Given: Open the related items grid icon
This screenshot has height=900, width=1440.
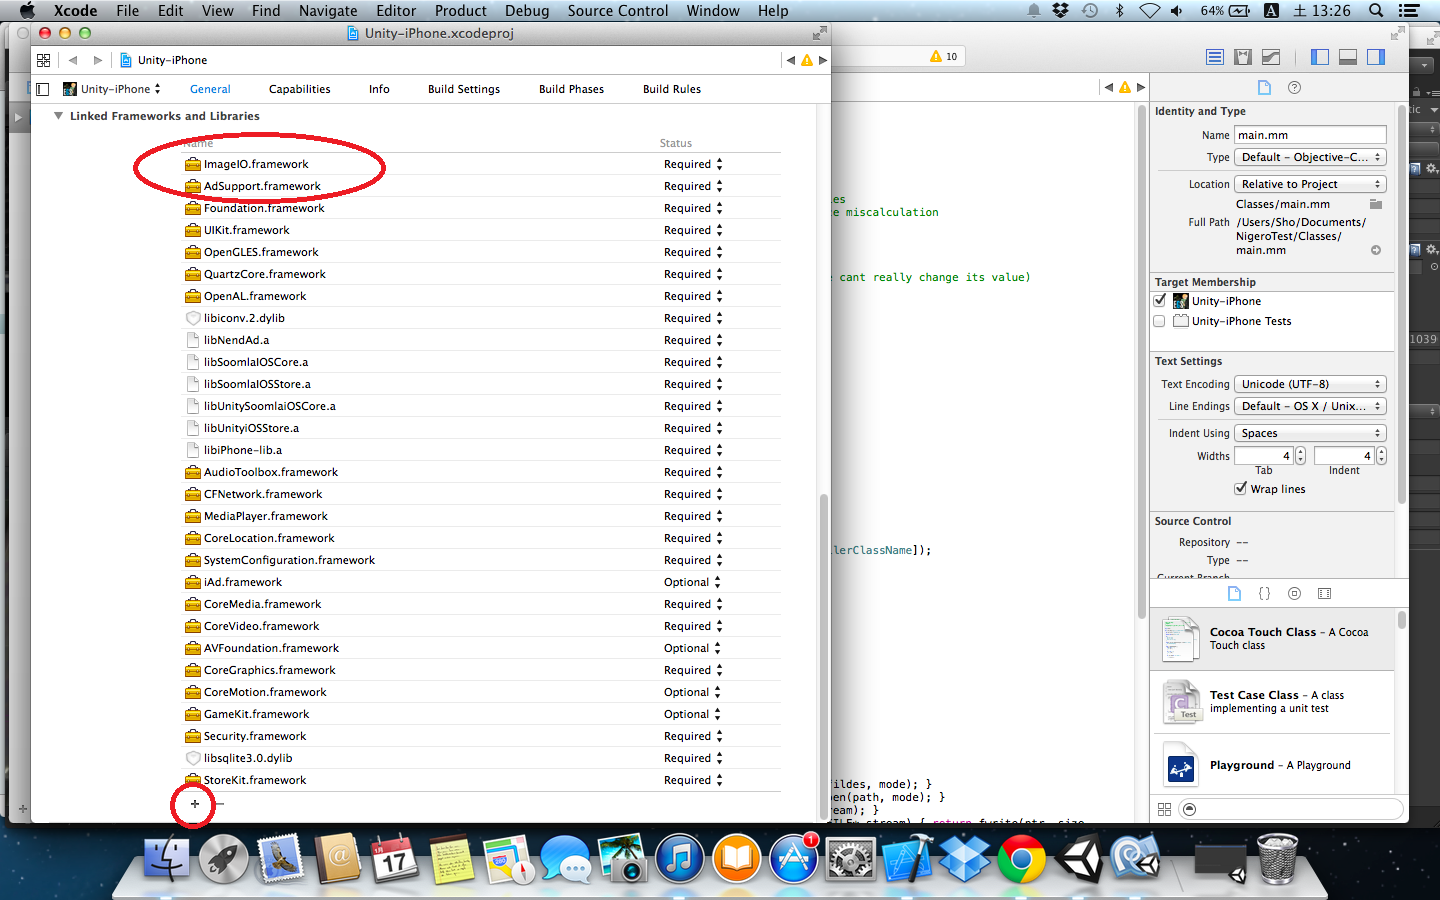Looking at the screenshot, I should 43,60.
